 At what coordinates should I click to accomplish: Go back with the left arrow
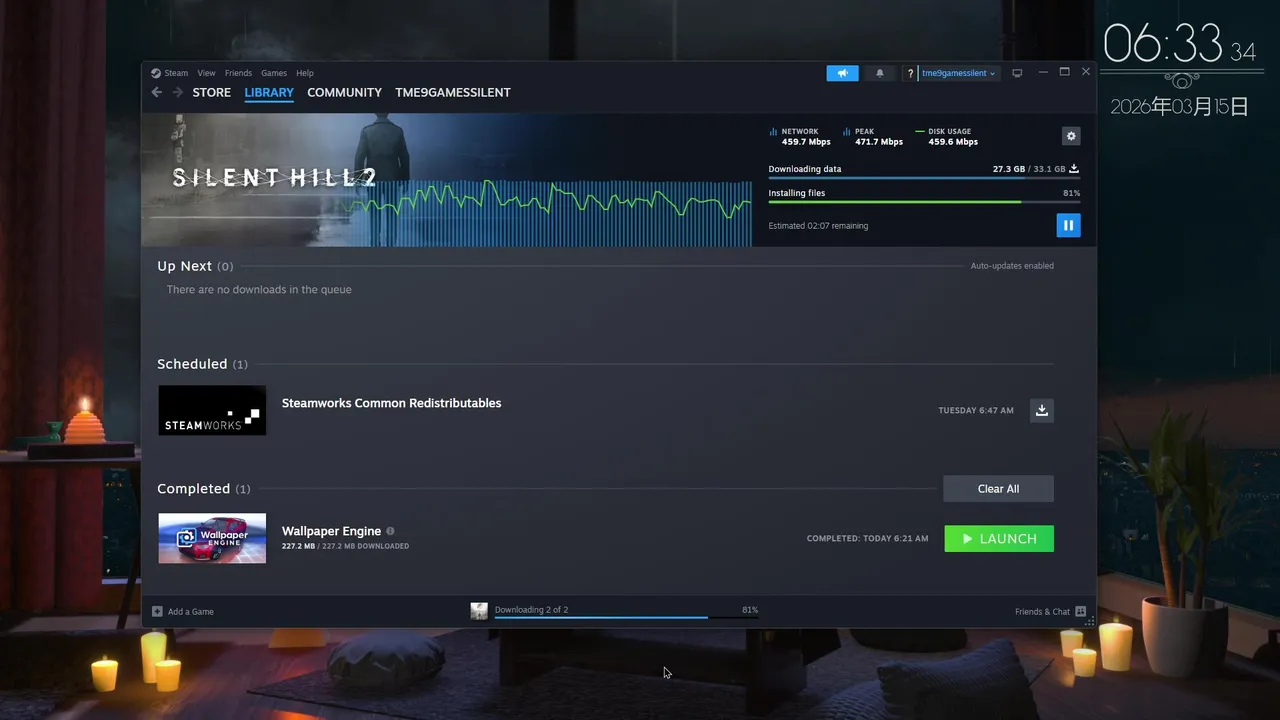point(156,92)
